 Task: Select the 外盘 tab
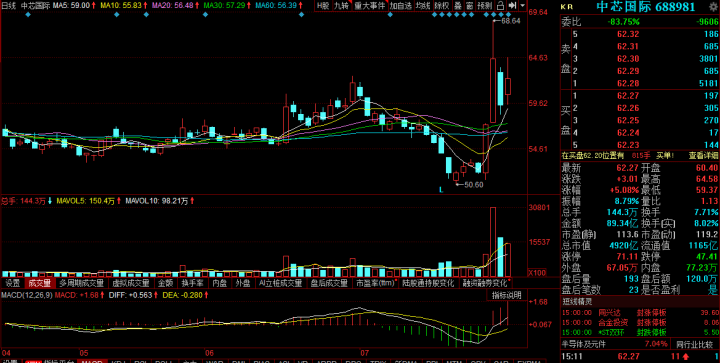click(243, 283)
